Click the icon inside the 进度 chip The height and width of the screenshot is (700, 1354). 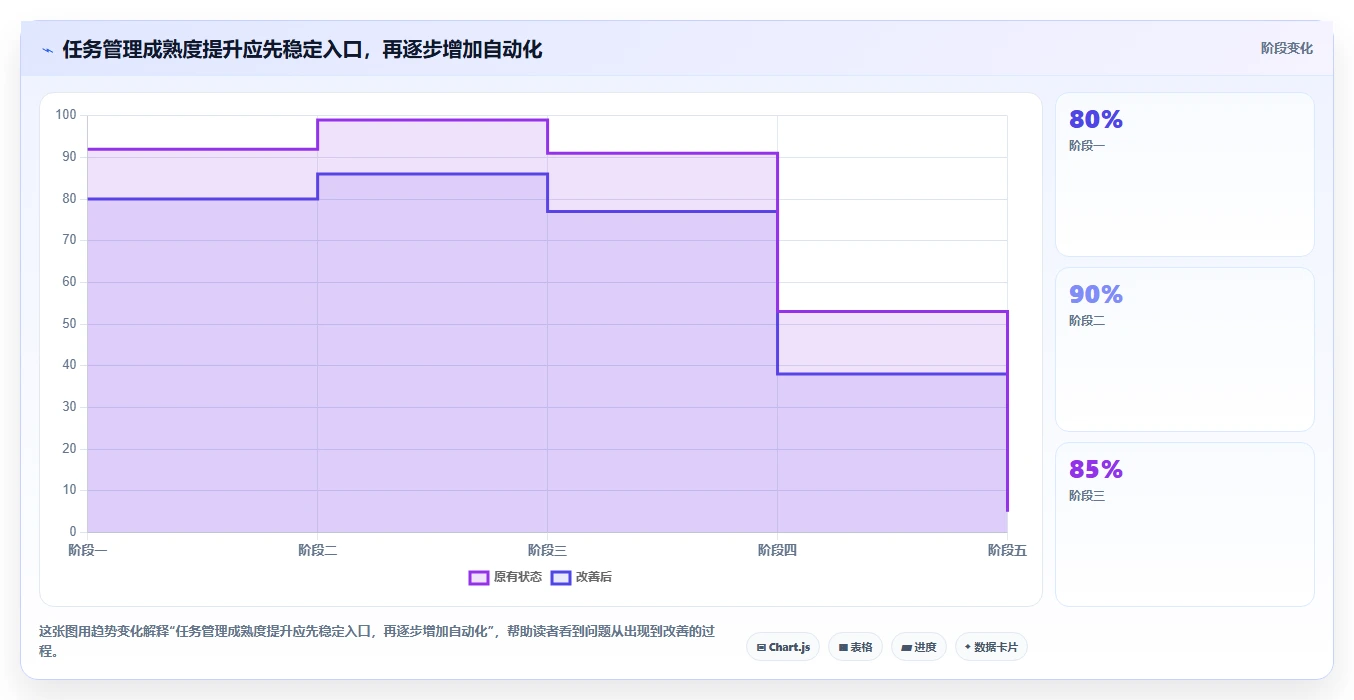pos(906,648)
